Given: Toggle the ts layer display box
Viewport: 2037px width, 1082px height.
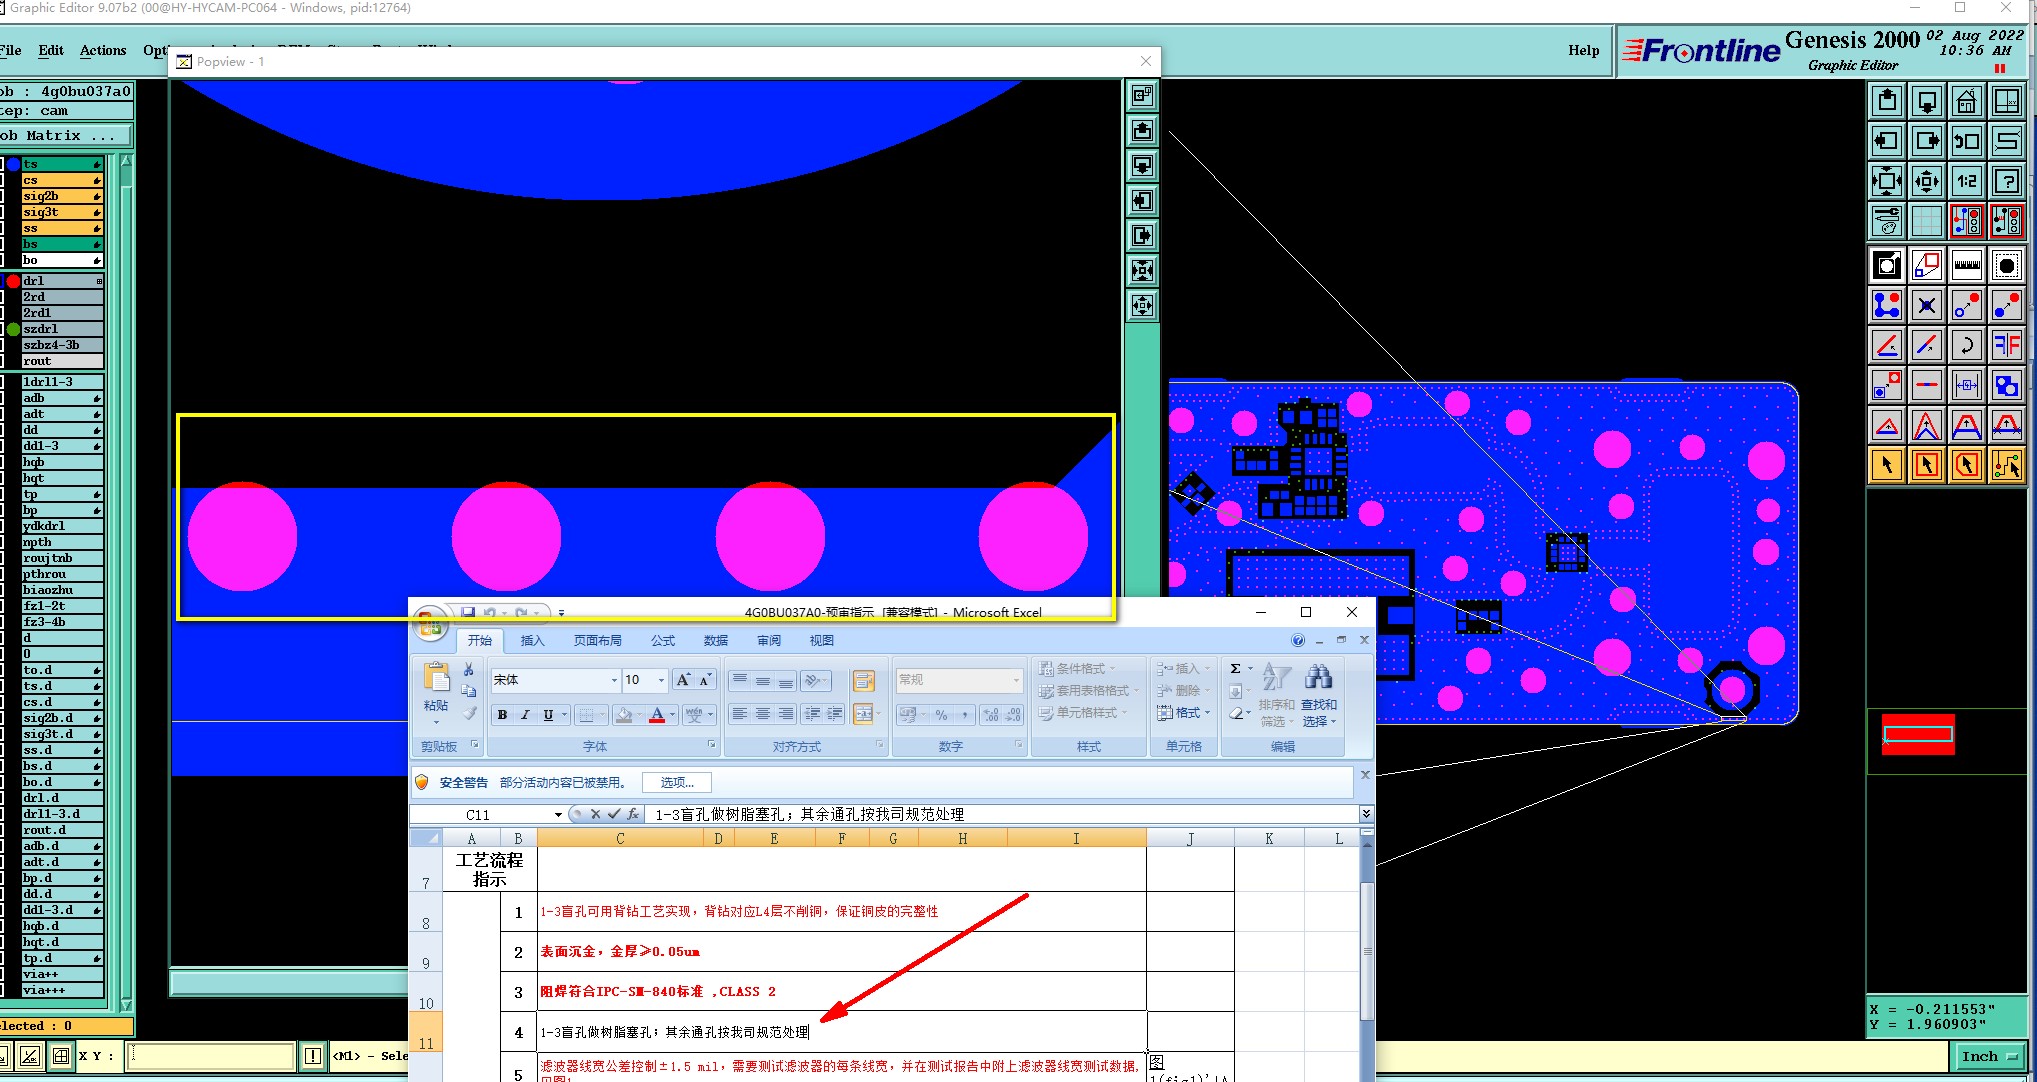Looking at the screenshot, I should point(13,164).
